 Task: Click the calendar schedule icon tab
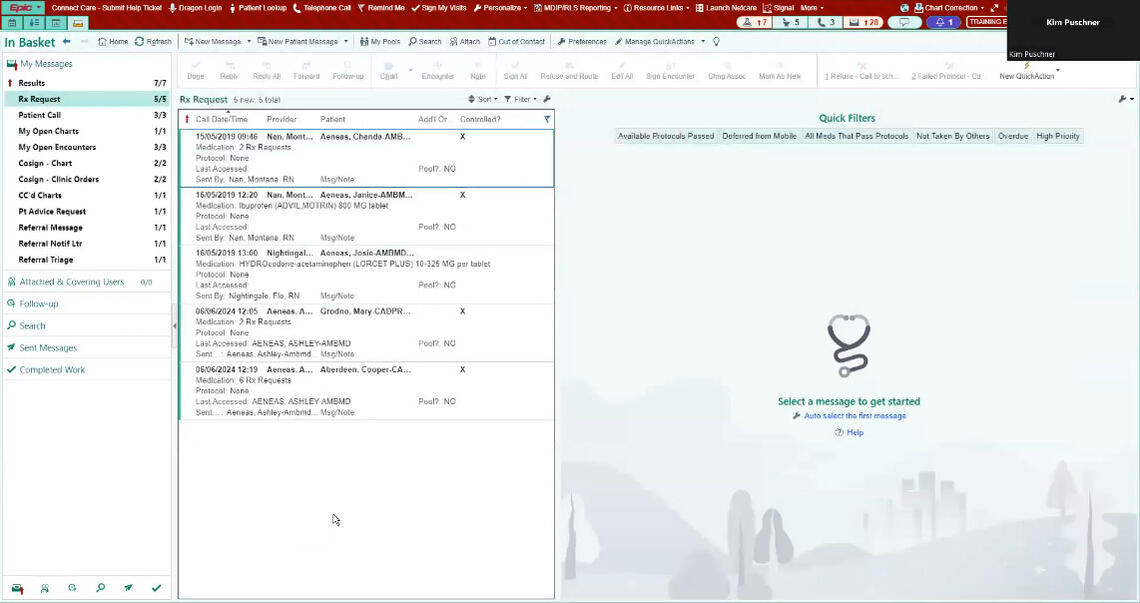pyautogui.click(x=12, y=23)
